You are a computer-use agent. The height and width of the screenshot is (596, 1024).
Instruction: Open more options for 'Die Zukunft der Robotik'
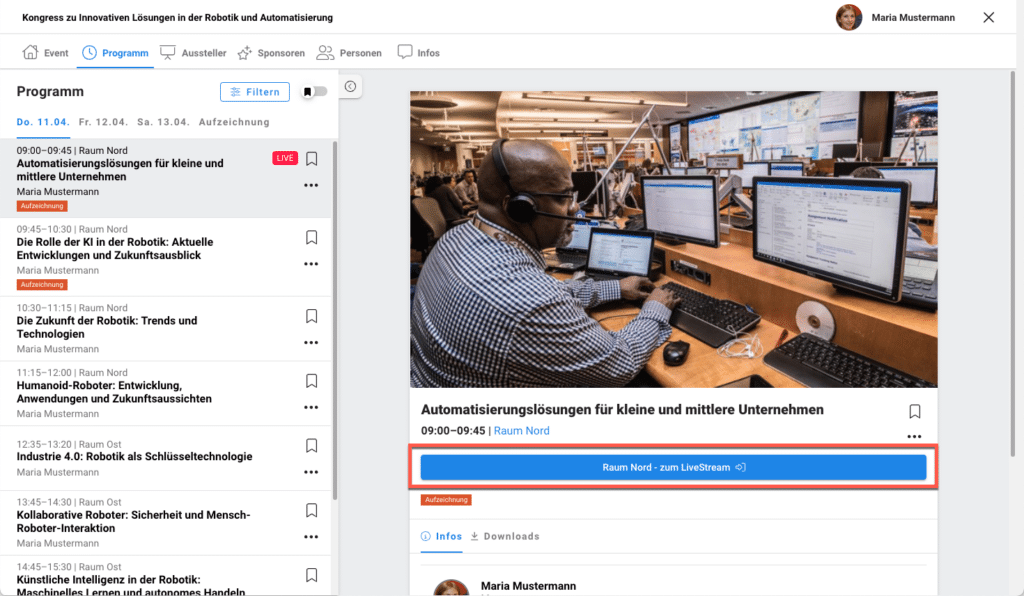(311, 343)
